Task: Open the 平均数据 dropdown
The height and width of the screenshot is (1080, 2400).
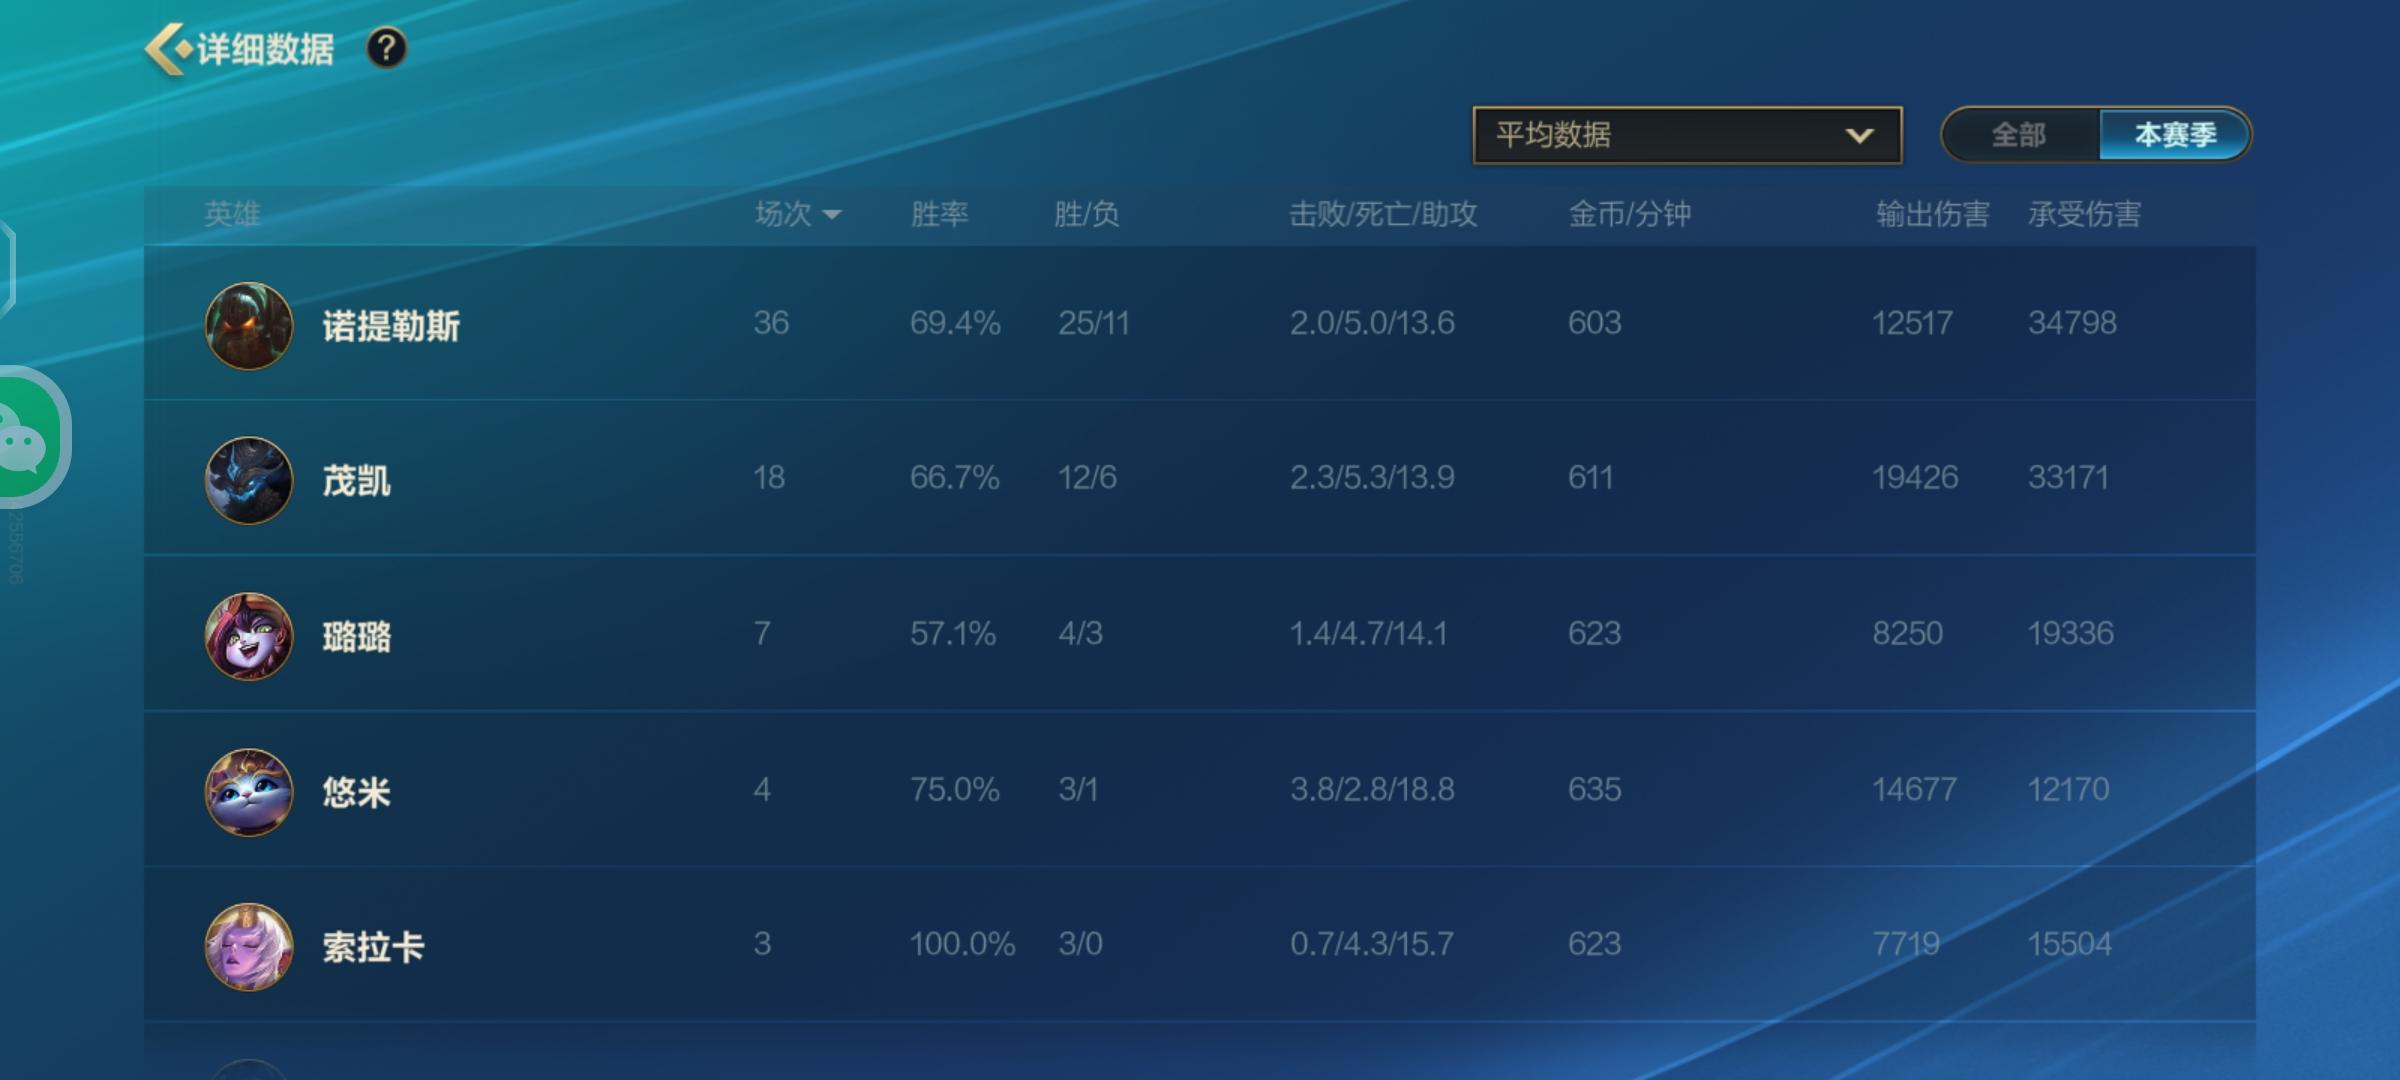Action: [x=1687, y=135]
